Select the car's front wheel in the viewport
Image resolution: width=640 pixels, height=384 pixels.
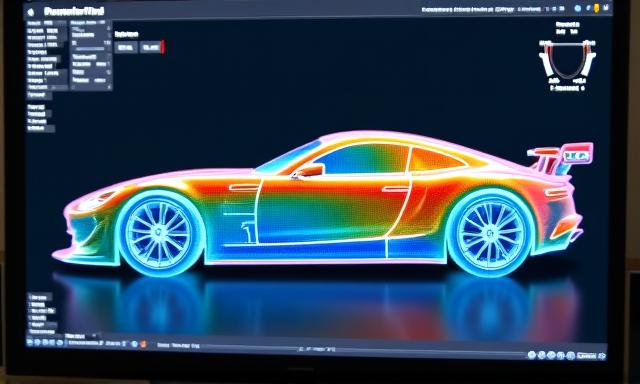(x=159, y=234)
